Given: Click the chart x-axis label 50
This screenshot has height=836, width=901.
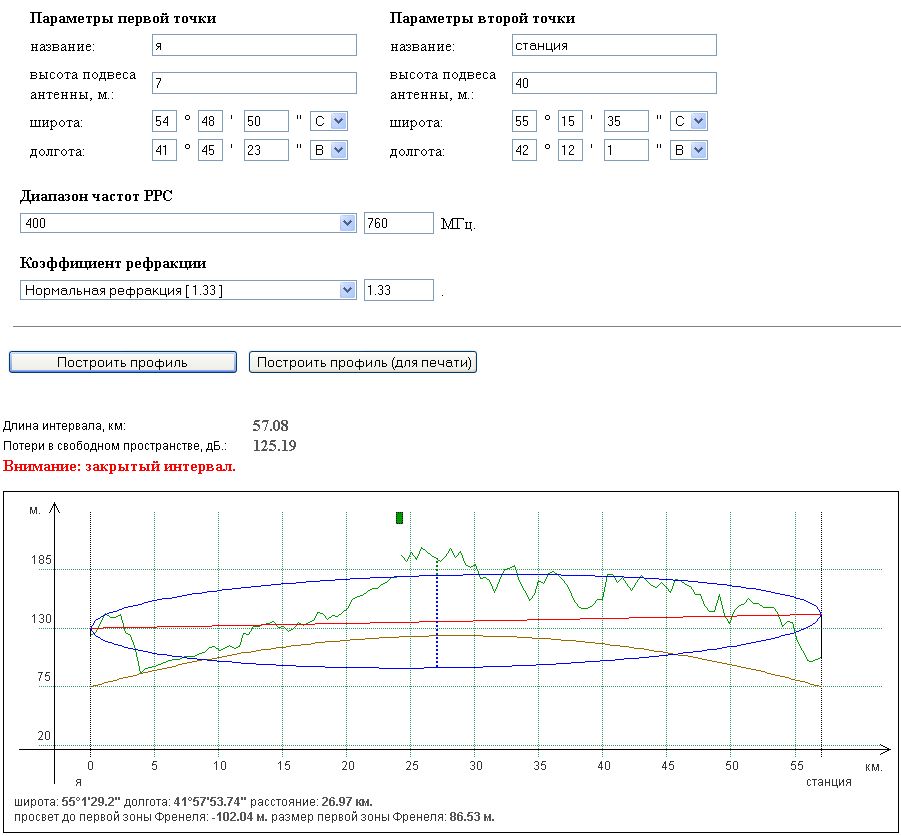Looking at the screenshot, I should (x=731, y=766).
